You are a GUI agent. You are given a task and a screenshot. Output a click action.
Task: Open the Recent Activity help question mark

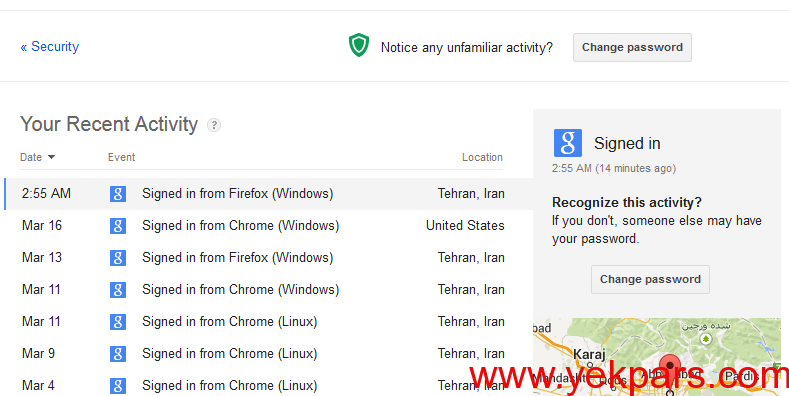tap(214, 125)
